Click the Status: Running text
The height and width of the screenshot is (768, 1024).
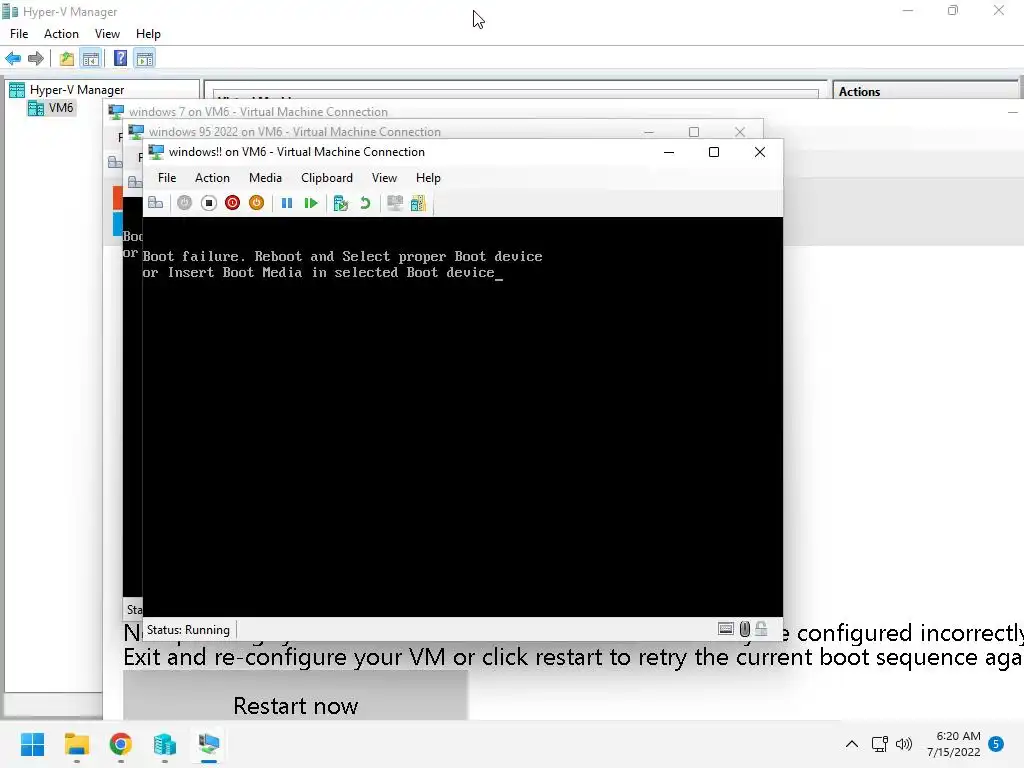click(188, 630)
